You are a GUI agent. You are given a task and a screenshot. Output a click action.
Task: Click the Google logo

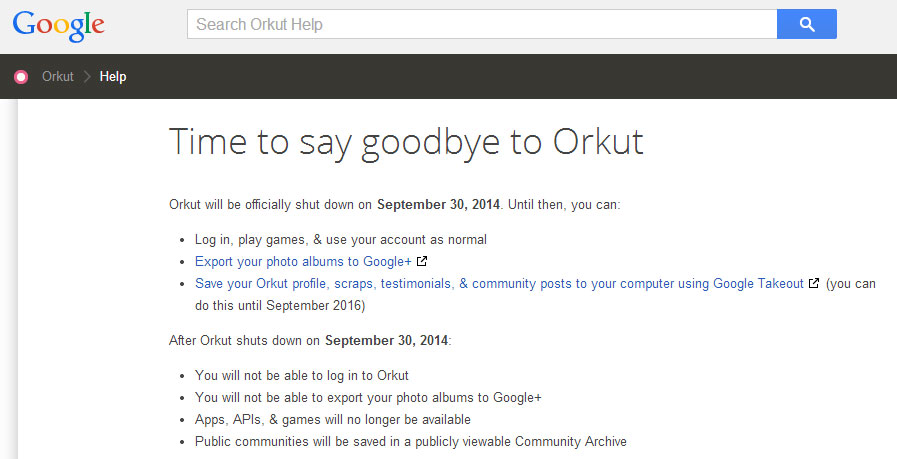point(58,25)
